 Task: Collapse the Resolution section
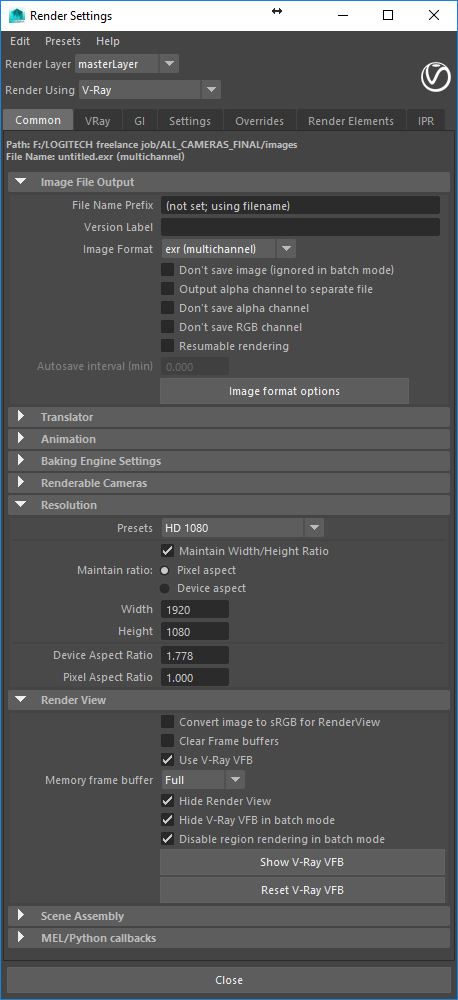(x=21, y=504)
